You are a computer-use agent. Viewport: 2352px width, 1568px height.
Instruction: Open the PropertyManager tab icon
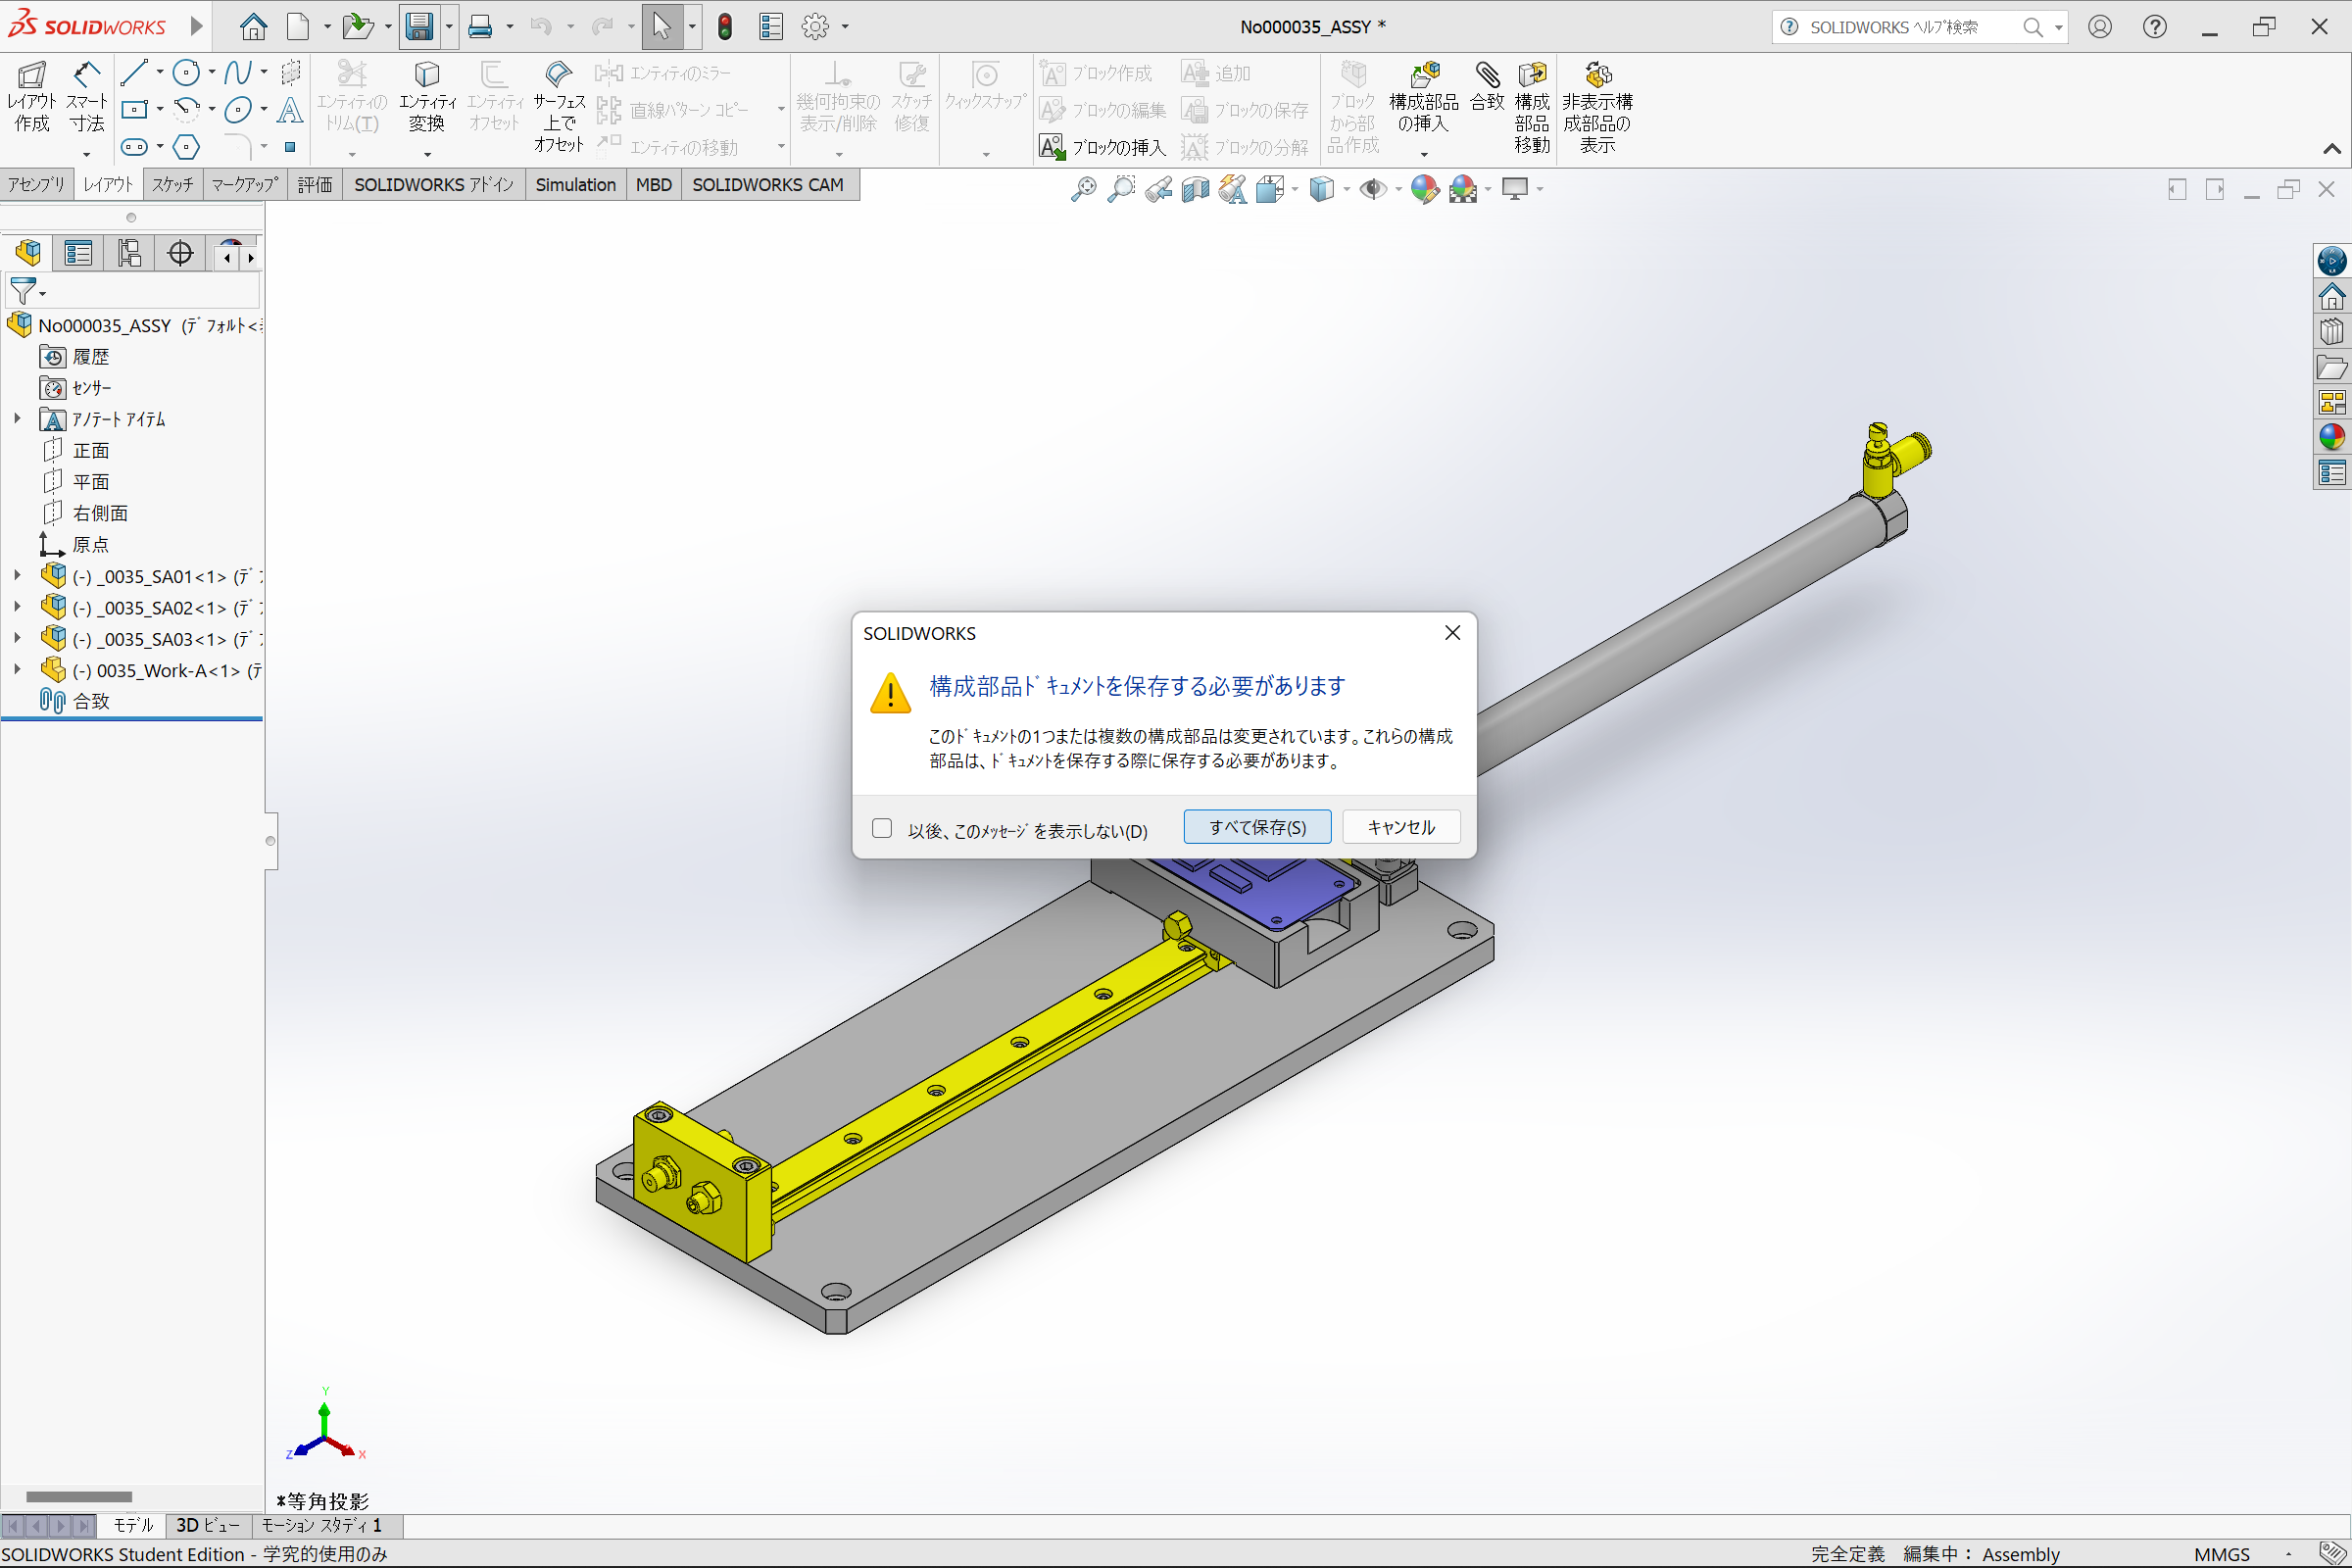(78, 253)
